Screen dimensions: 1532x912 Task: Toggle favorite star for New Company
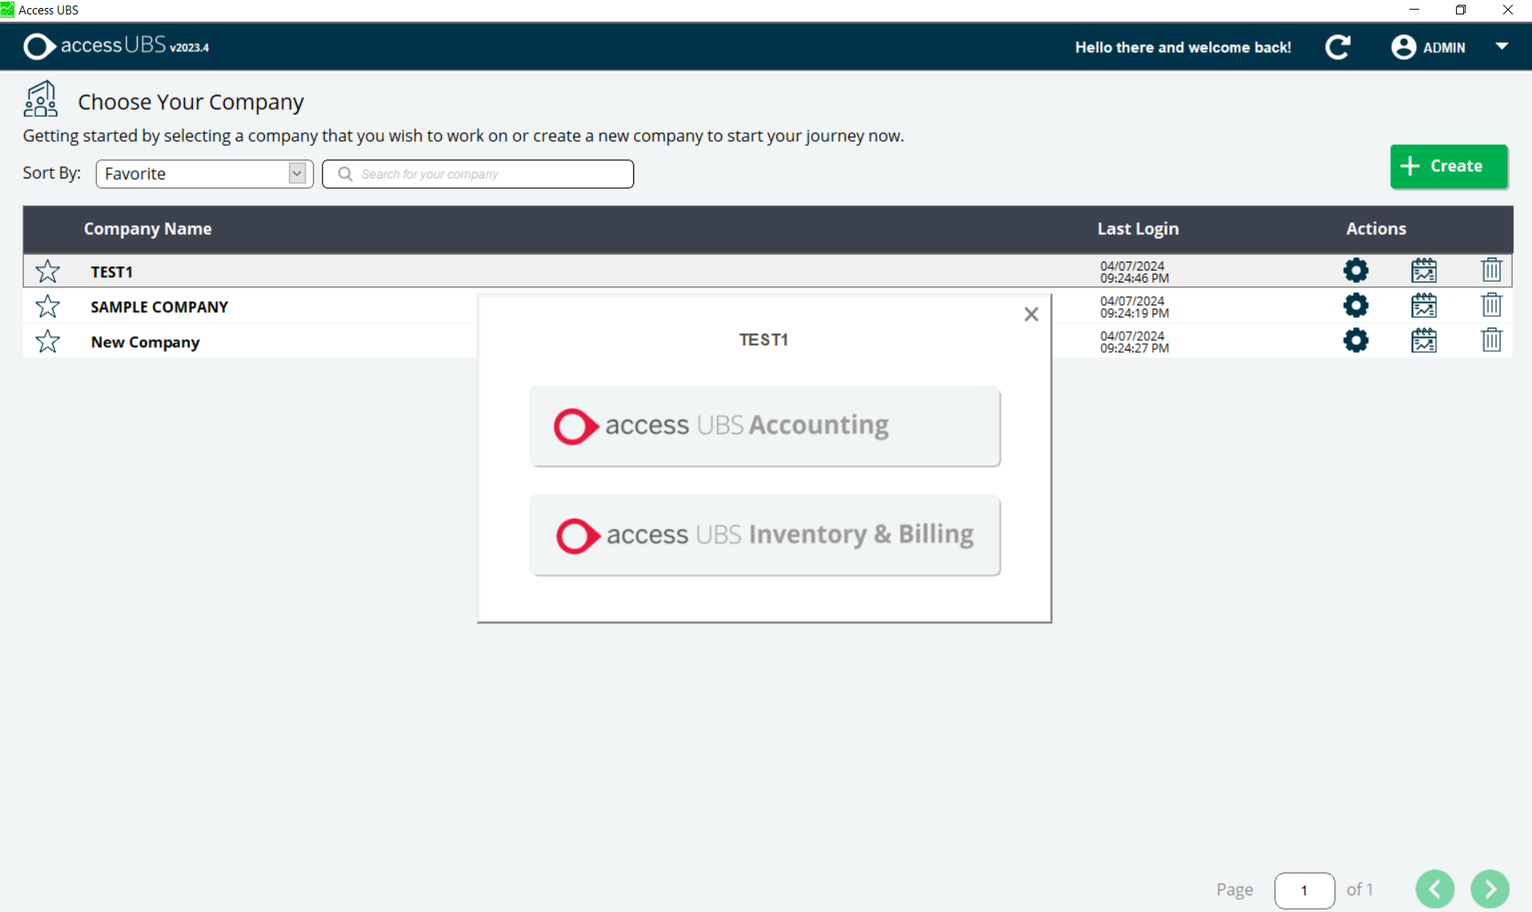tap(47, 341)
